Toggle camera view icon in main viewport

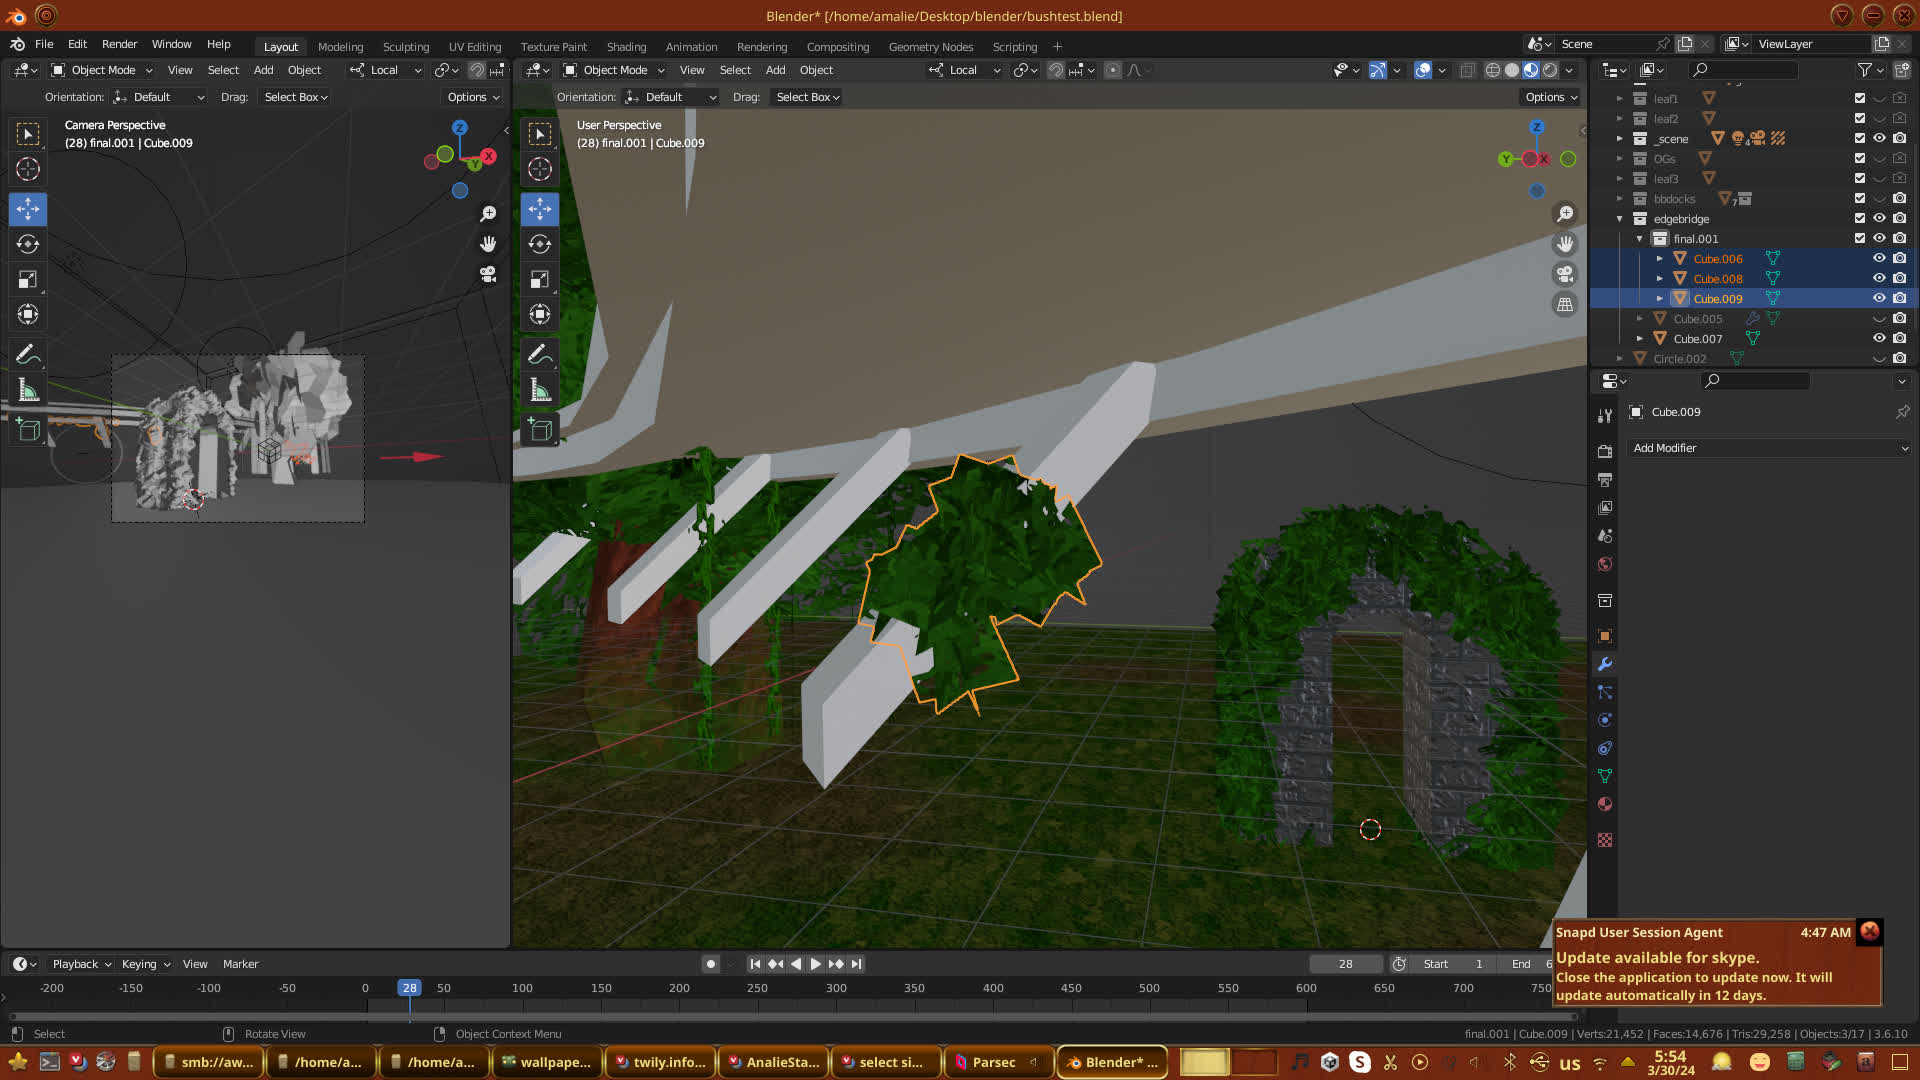point(1565,274)
